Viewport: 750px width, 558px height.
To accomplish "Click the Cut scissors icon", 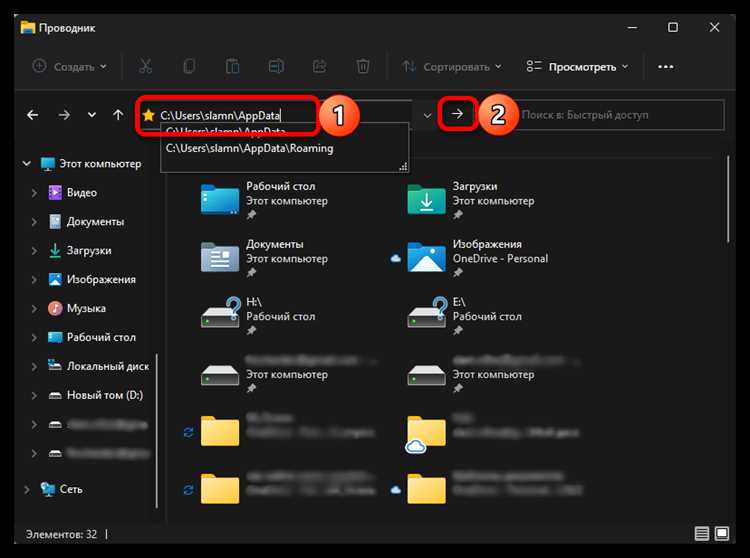I will coord(145,66).
